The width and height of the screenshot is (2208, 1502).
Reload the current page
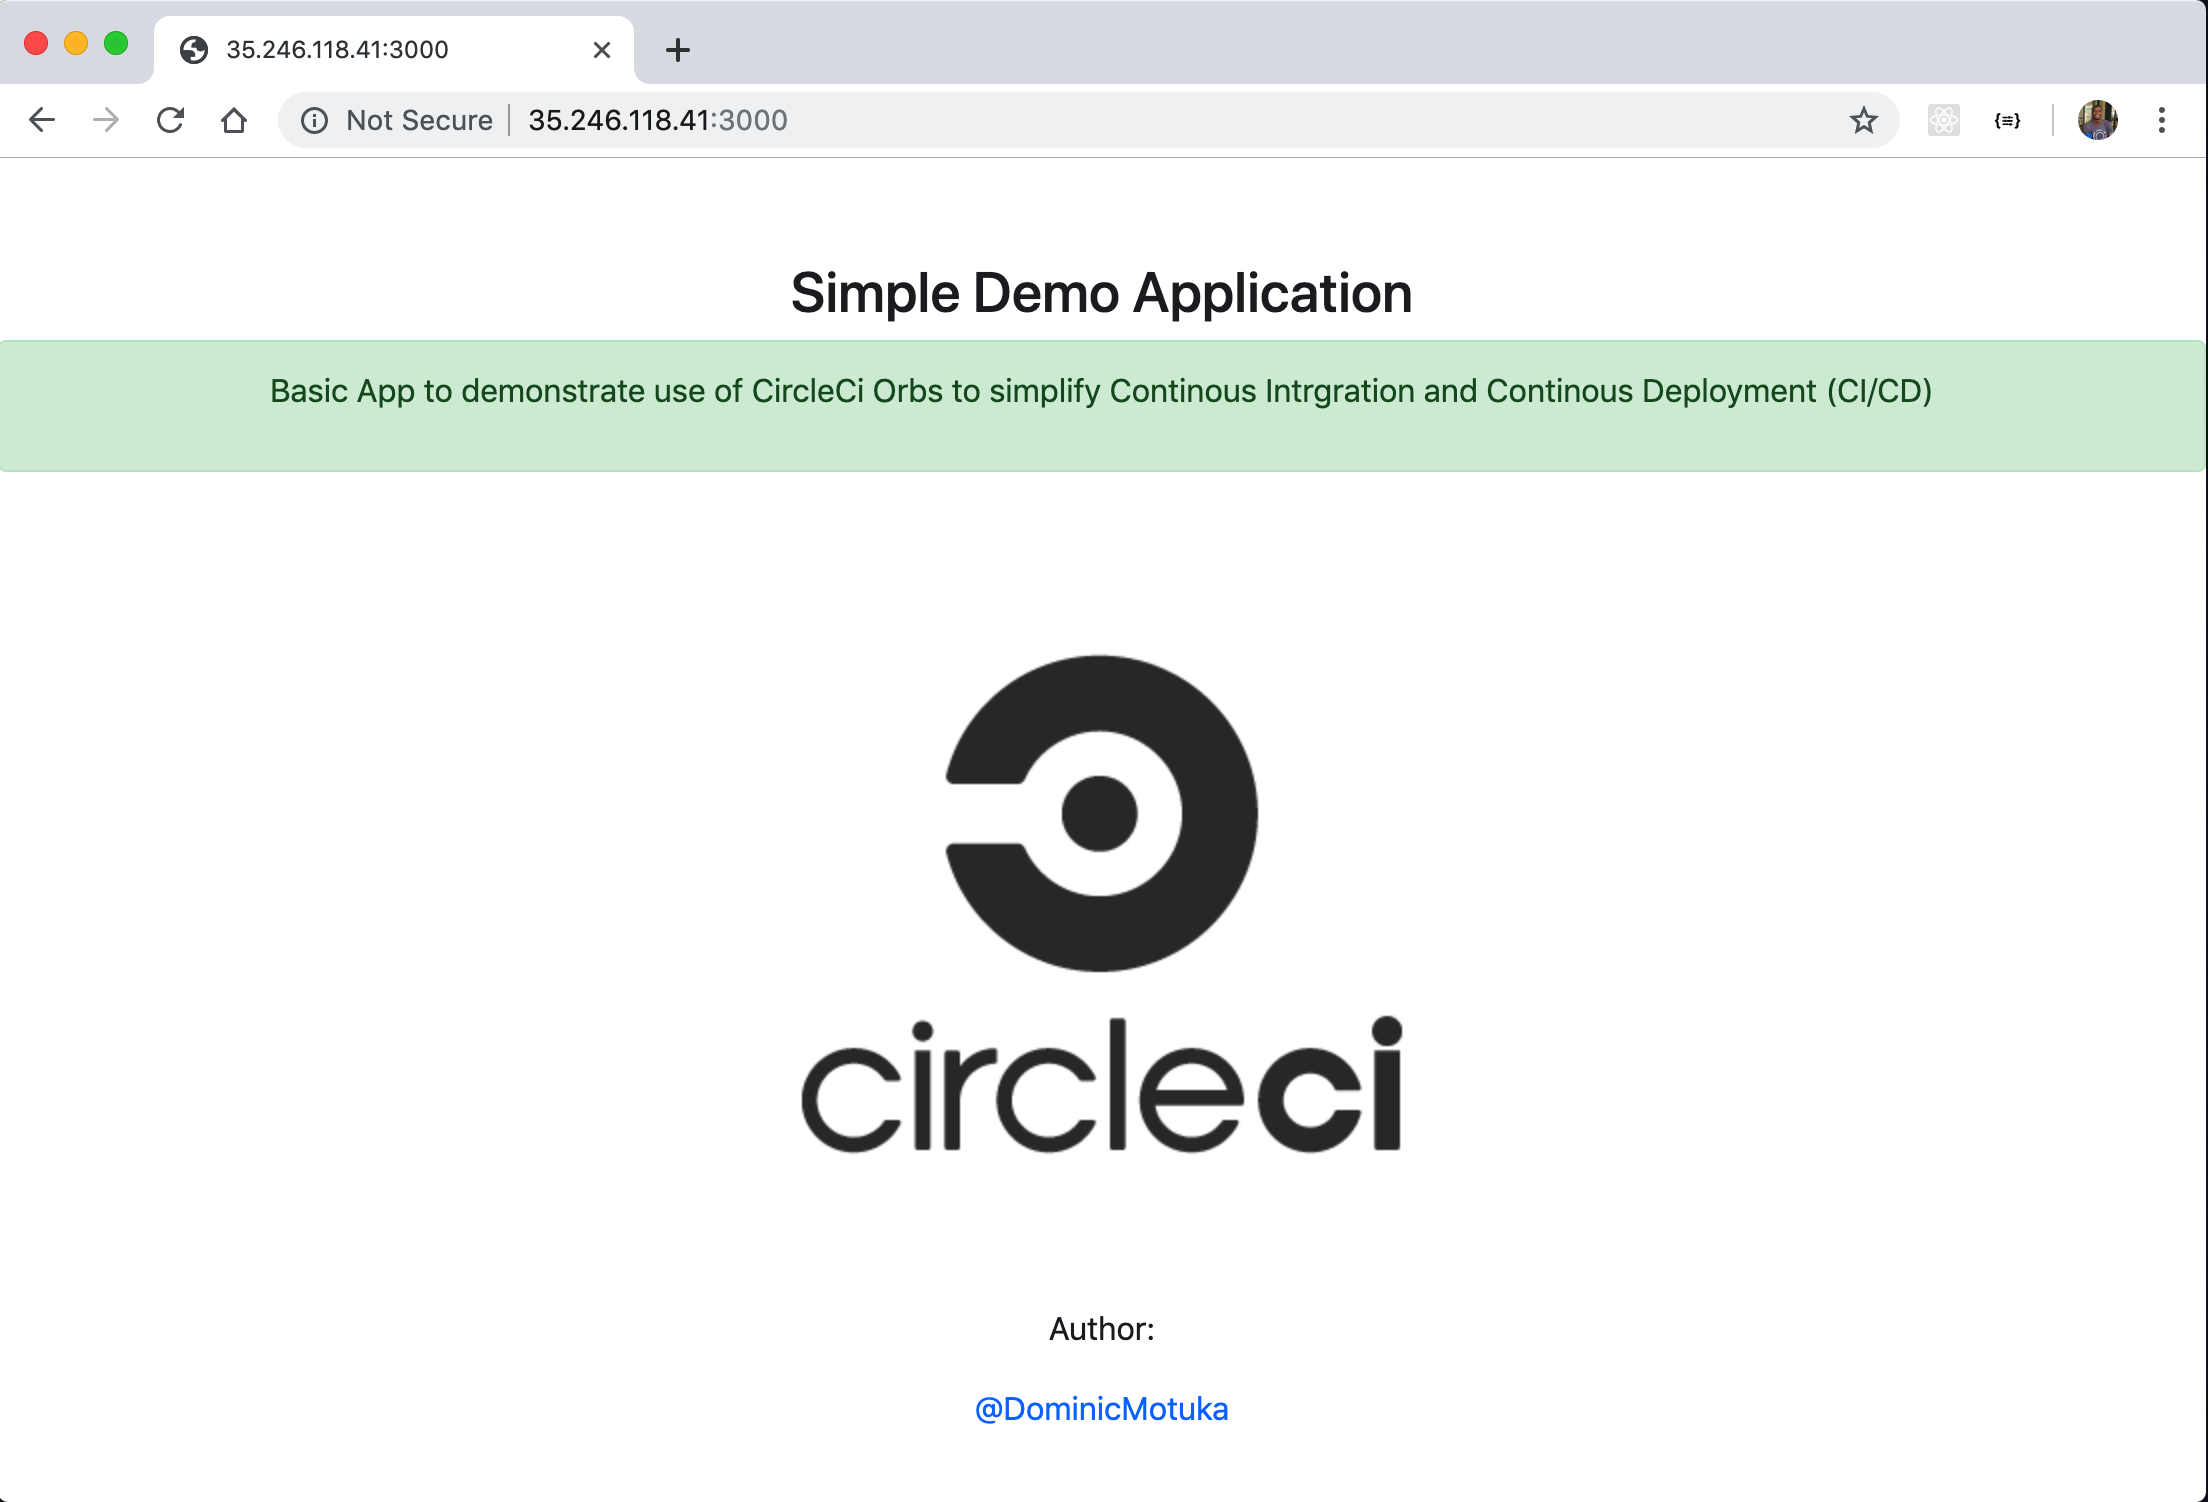(170, 120)
